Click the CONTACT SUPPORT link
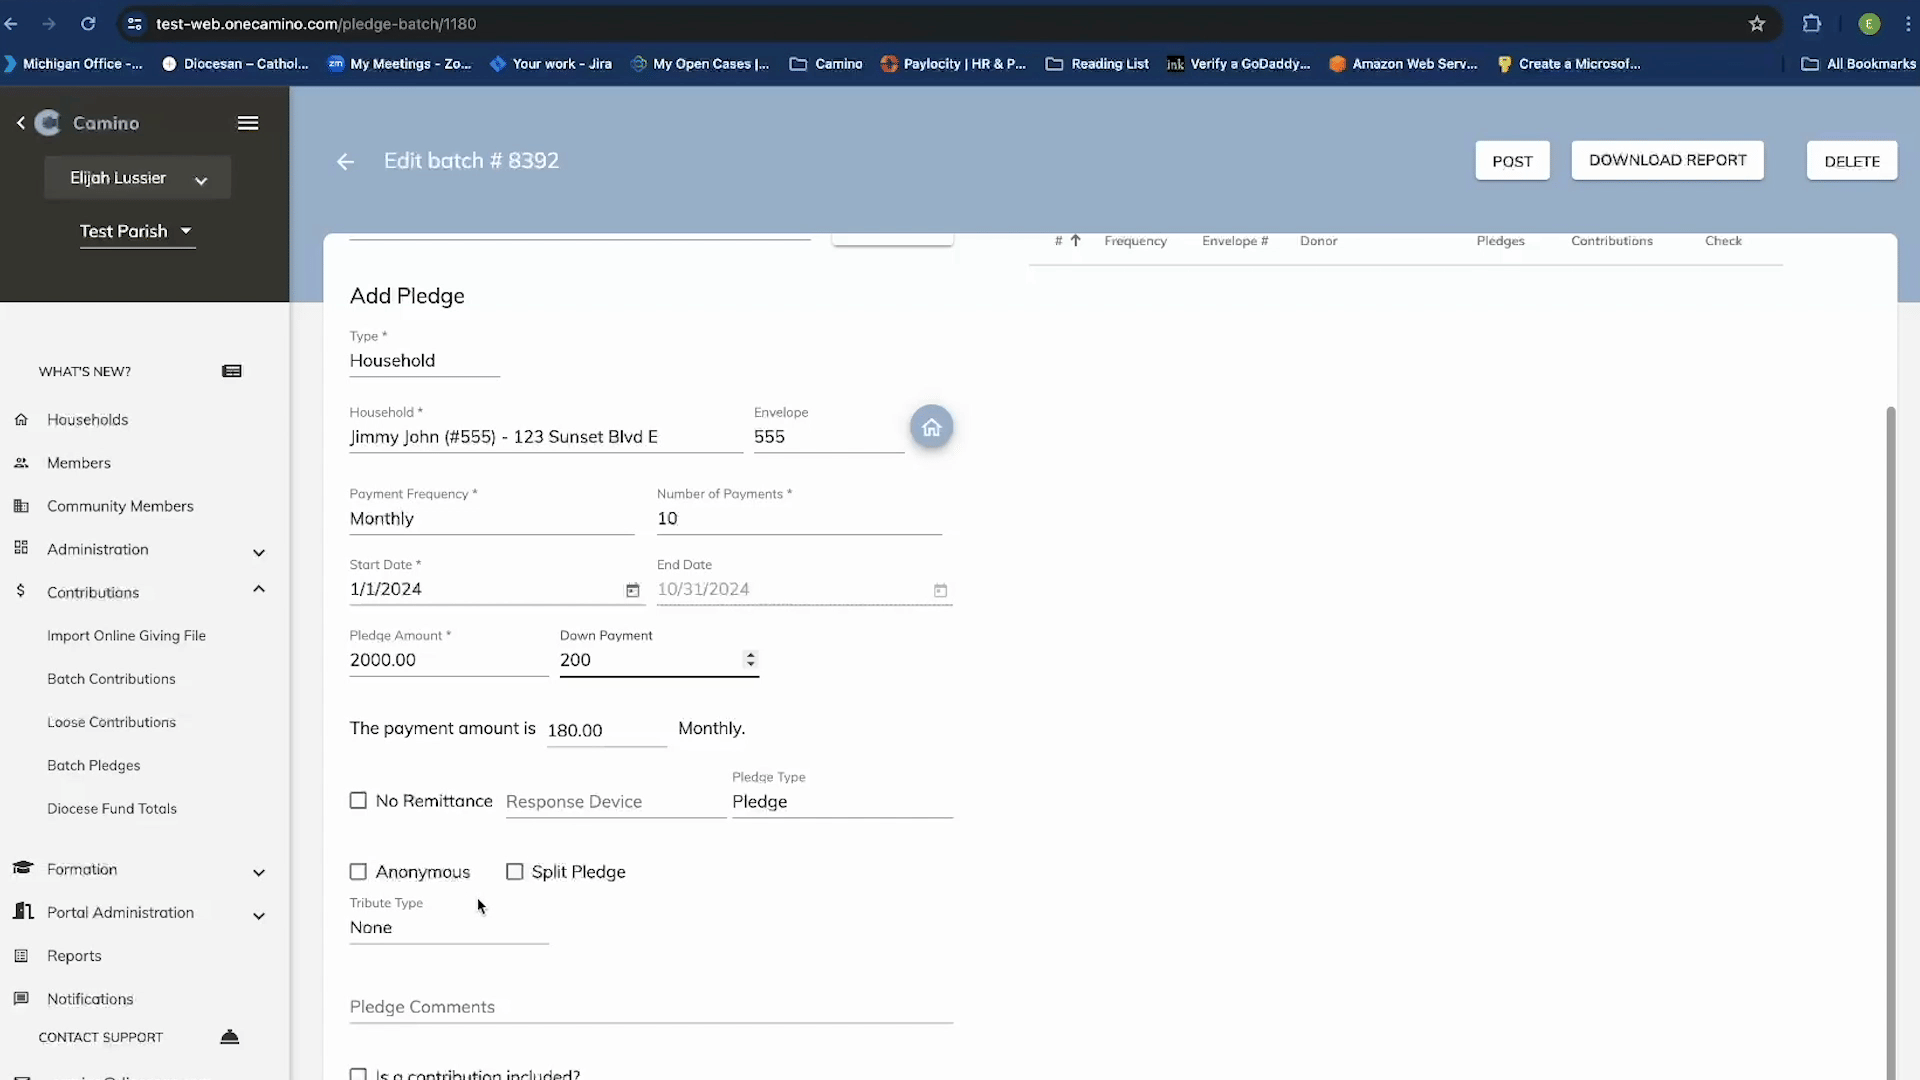Viewport: 1920px width, 1080px height. pos(100,1037)
